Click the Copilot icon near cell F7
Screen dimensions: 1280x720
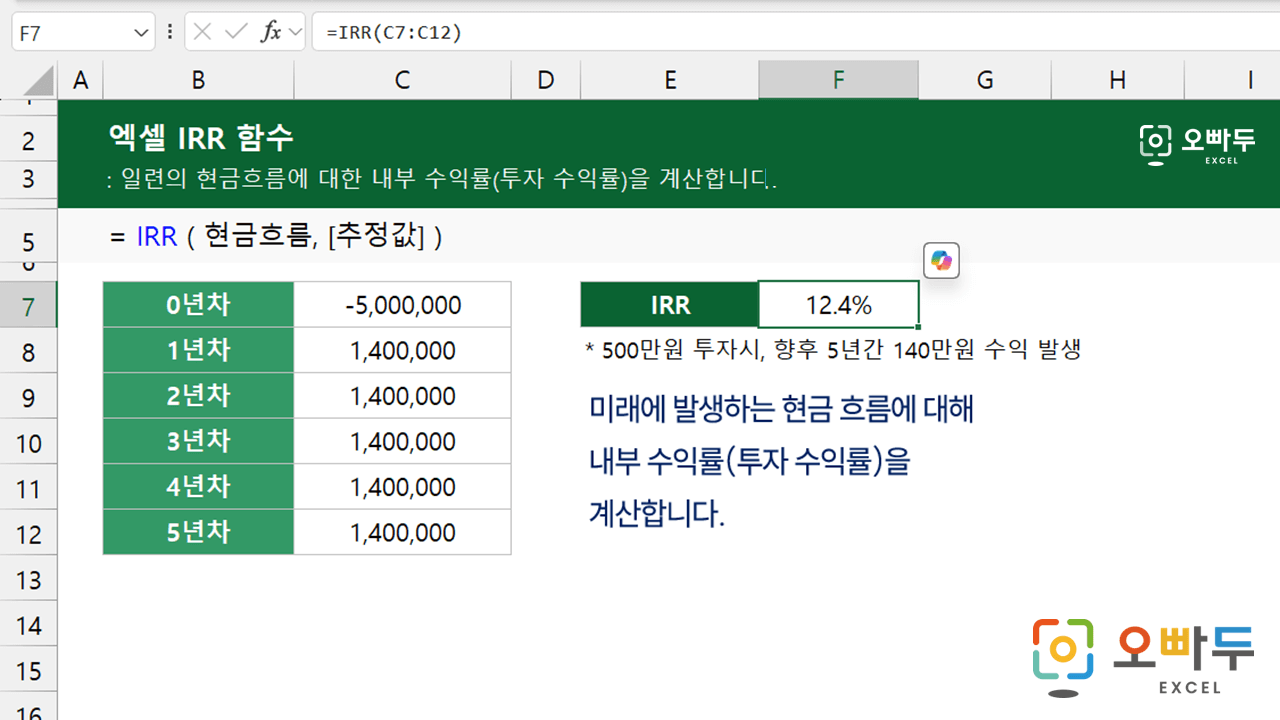click(941, 261)
